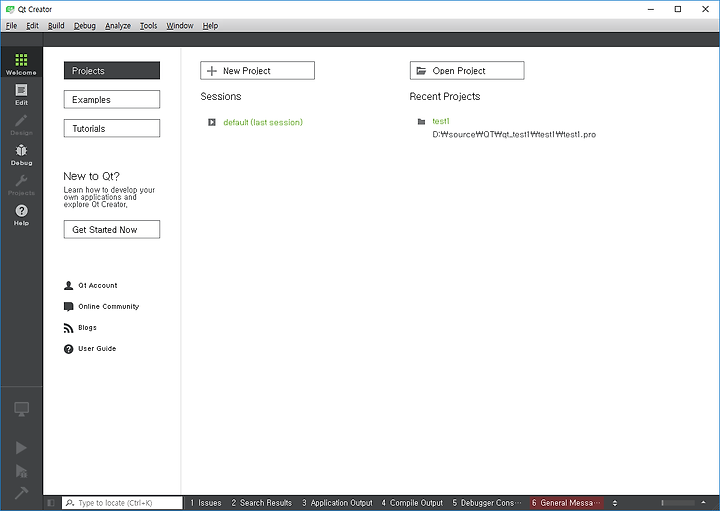The height and width of the screenshot is (511, 720).
Task: Open Online Community link
Action: pyautogui.click(x=109, y=307)
